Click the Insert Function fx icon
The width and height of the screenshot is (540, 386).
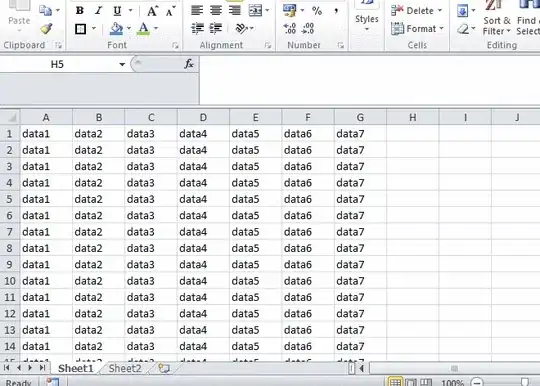189,64
